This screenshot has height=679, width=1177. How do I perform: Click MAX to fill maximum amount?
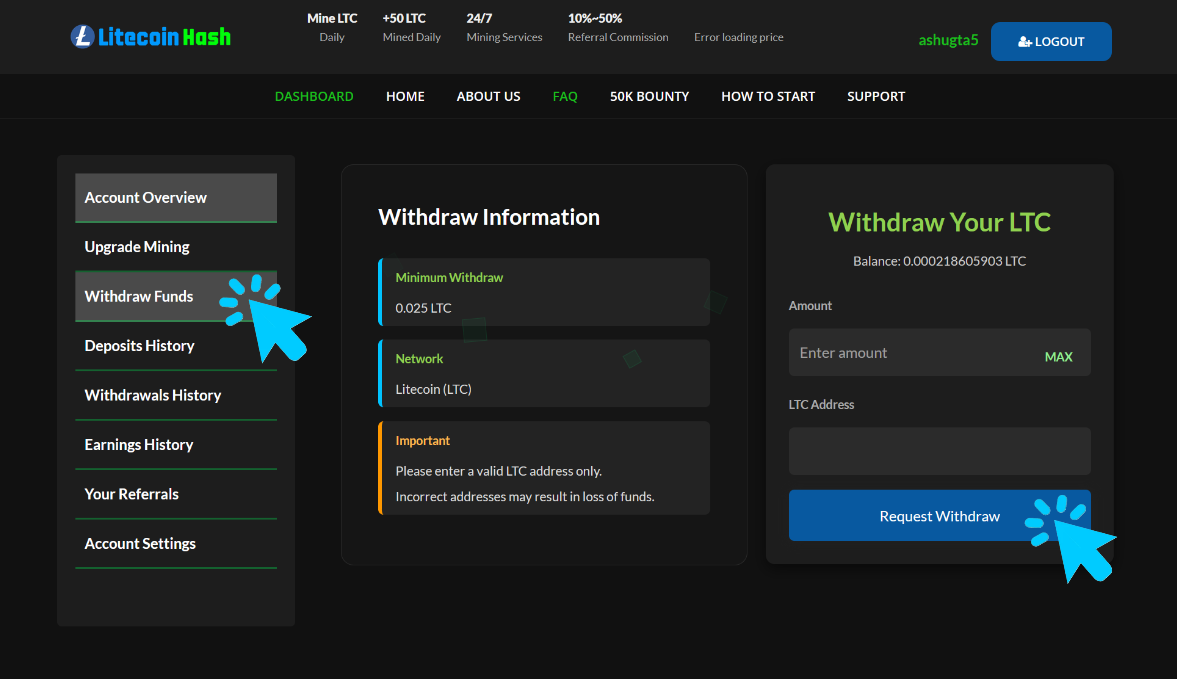(1059, 356)
